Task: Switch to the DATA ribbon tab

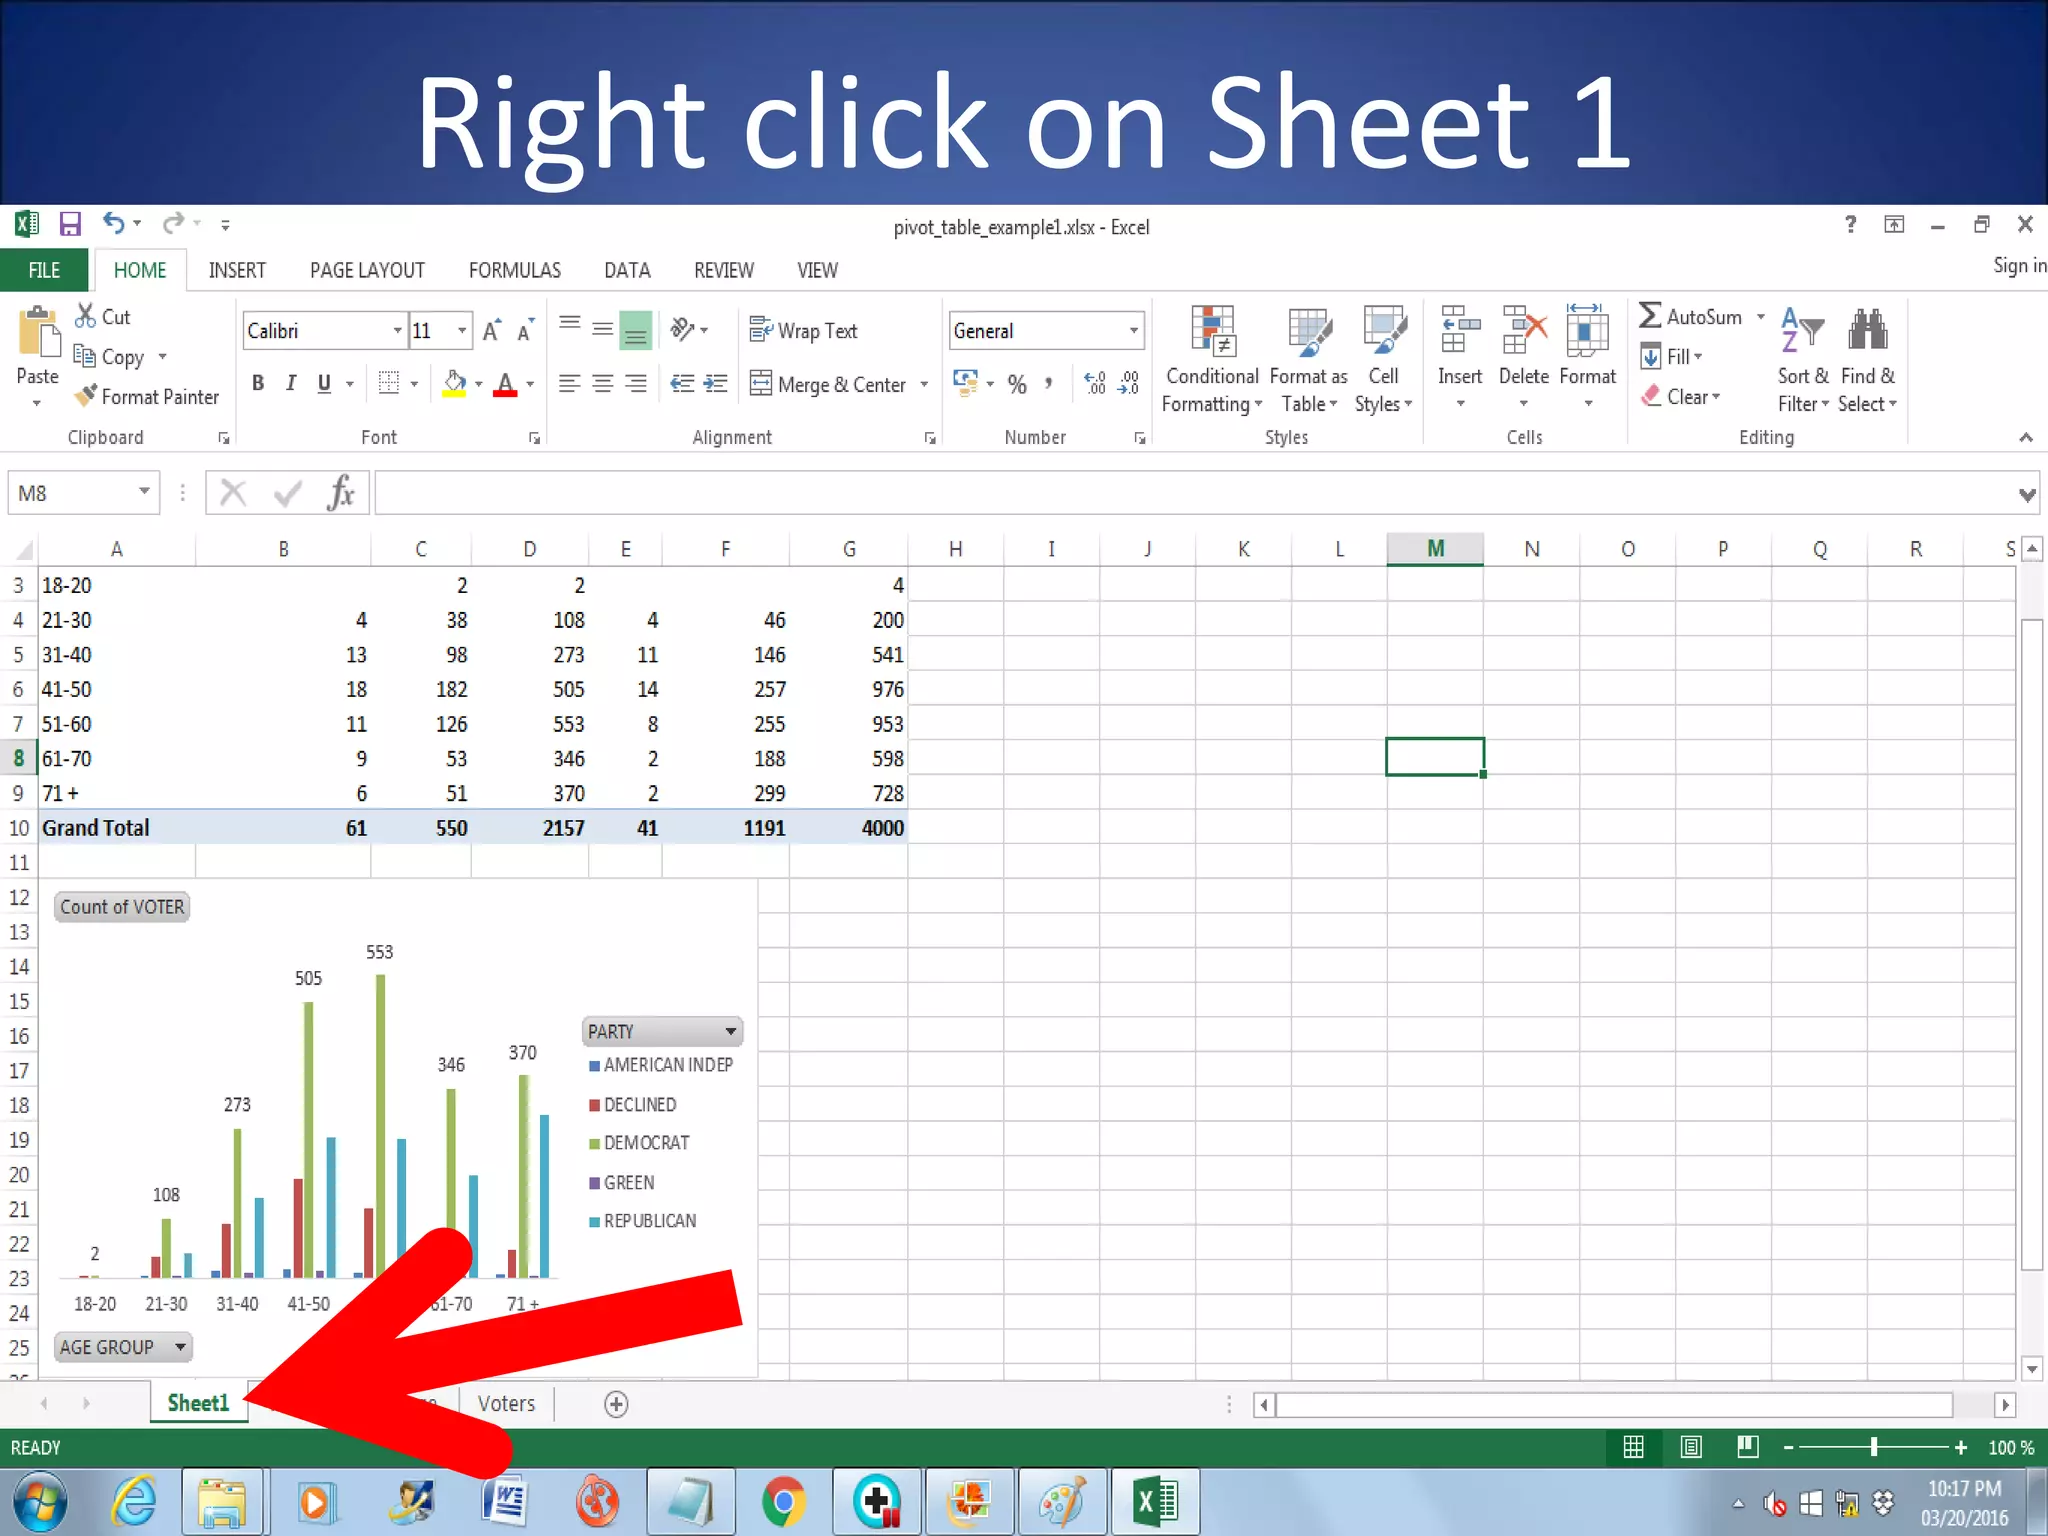Action: click(627, 270)
